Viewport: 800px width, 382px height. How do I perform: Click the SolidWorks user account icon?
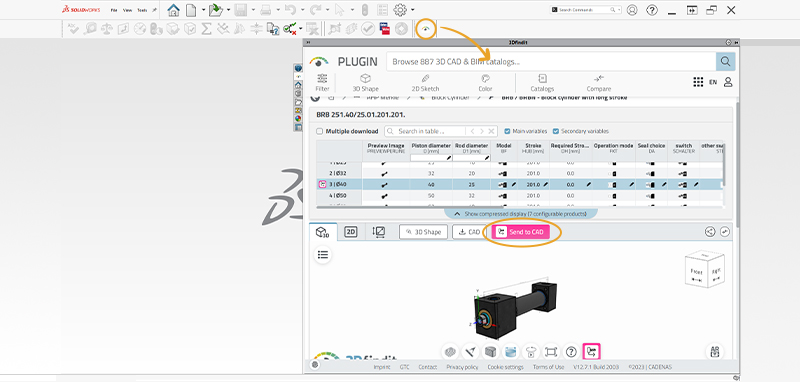(632, 10)
